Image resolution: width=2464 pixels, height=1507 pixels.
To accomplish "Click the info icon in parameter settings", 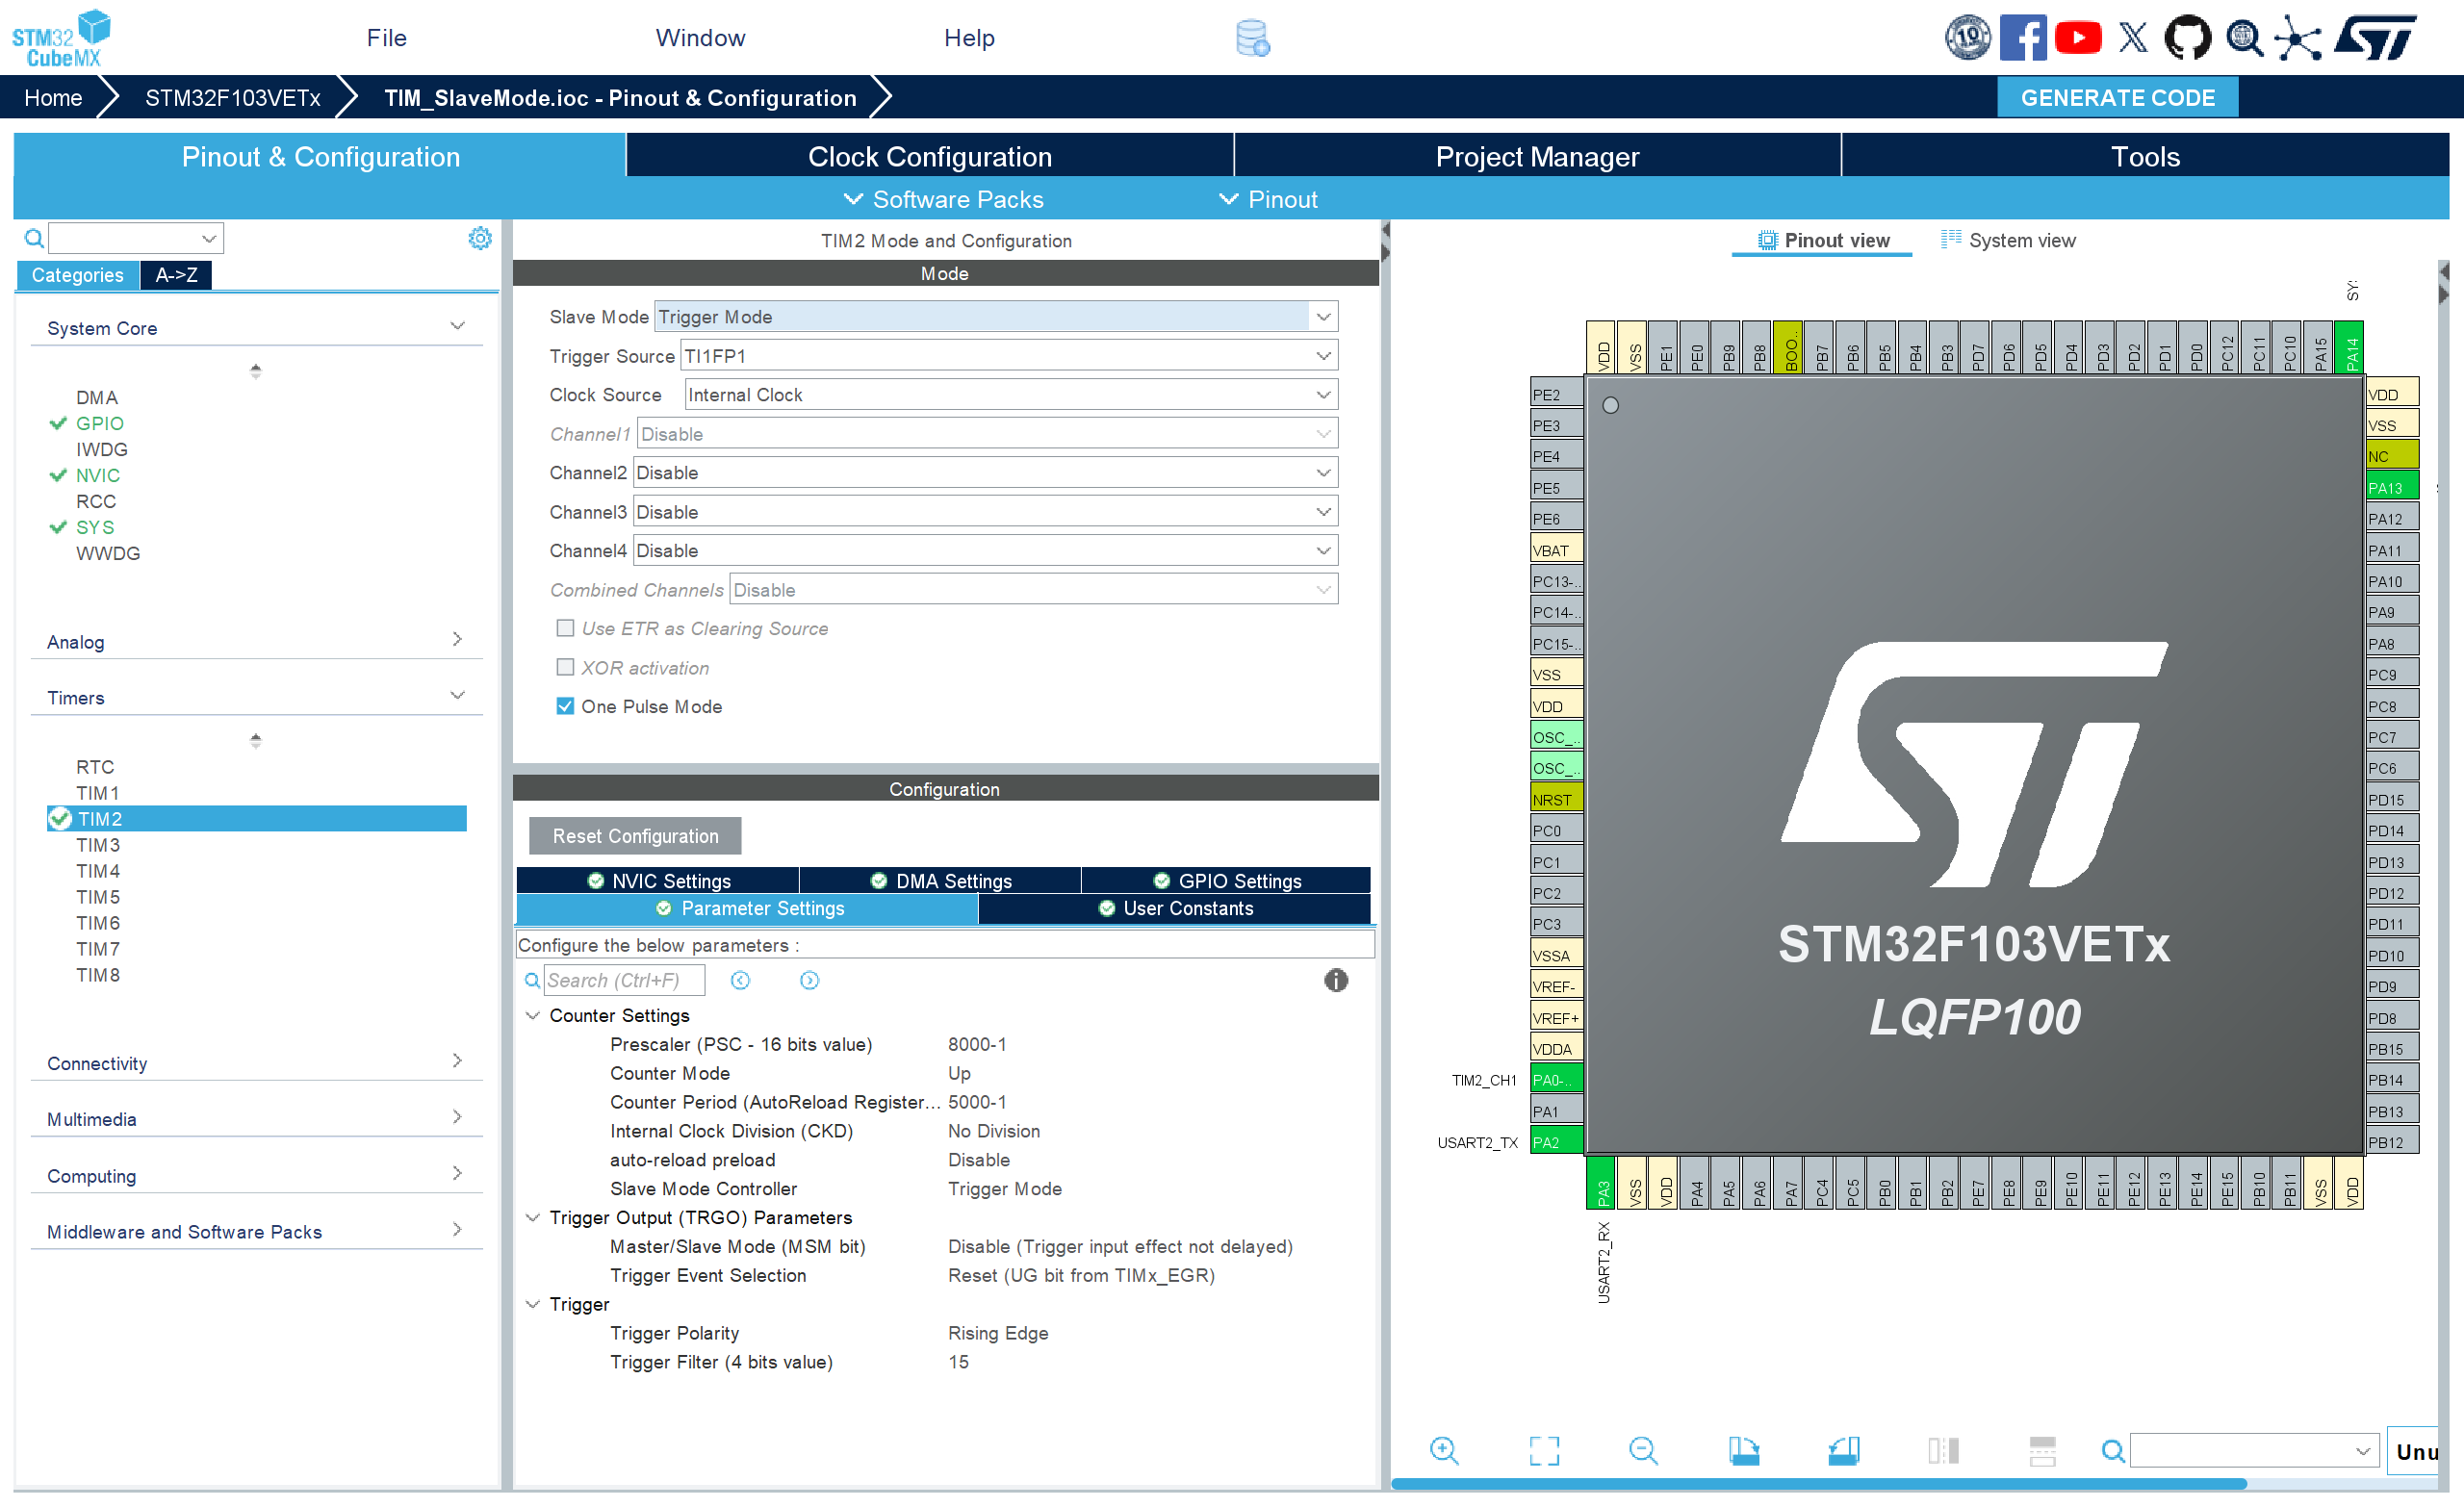I will [x=1336, y=980].
